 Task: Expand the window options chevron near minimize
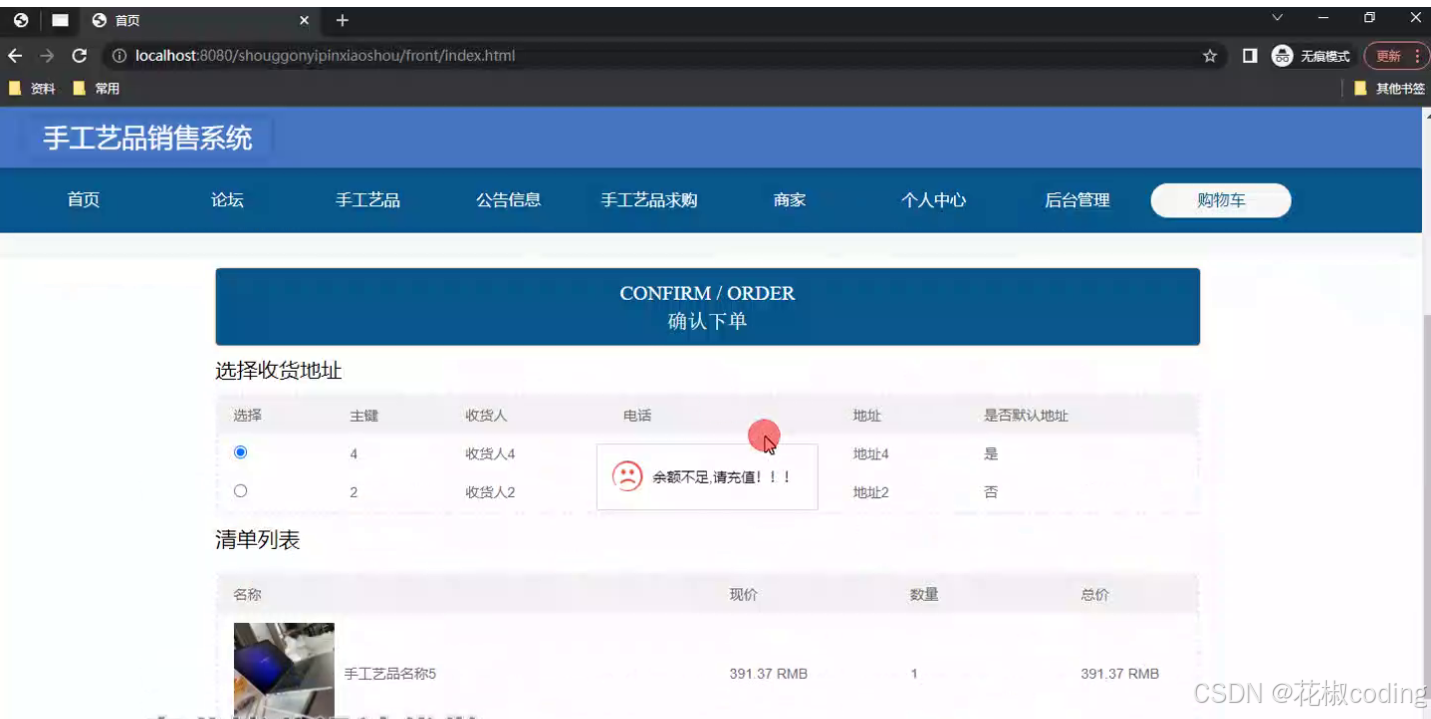click(1276, 18)
